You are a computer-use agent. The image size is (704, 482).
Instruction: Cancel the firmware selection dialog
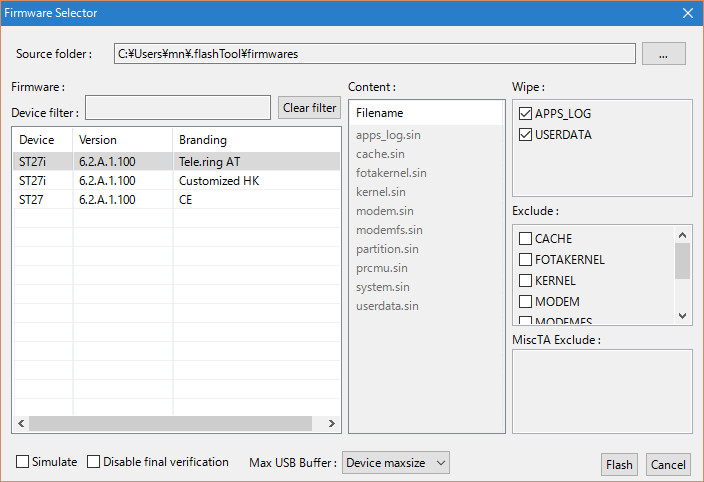[x=668, y=464]
